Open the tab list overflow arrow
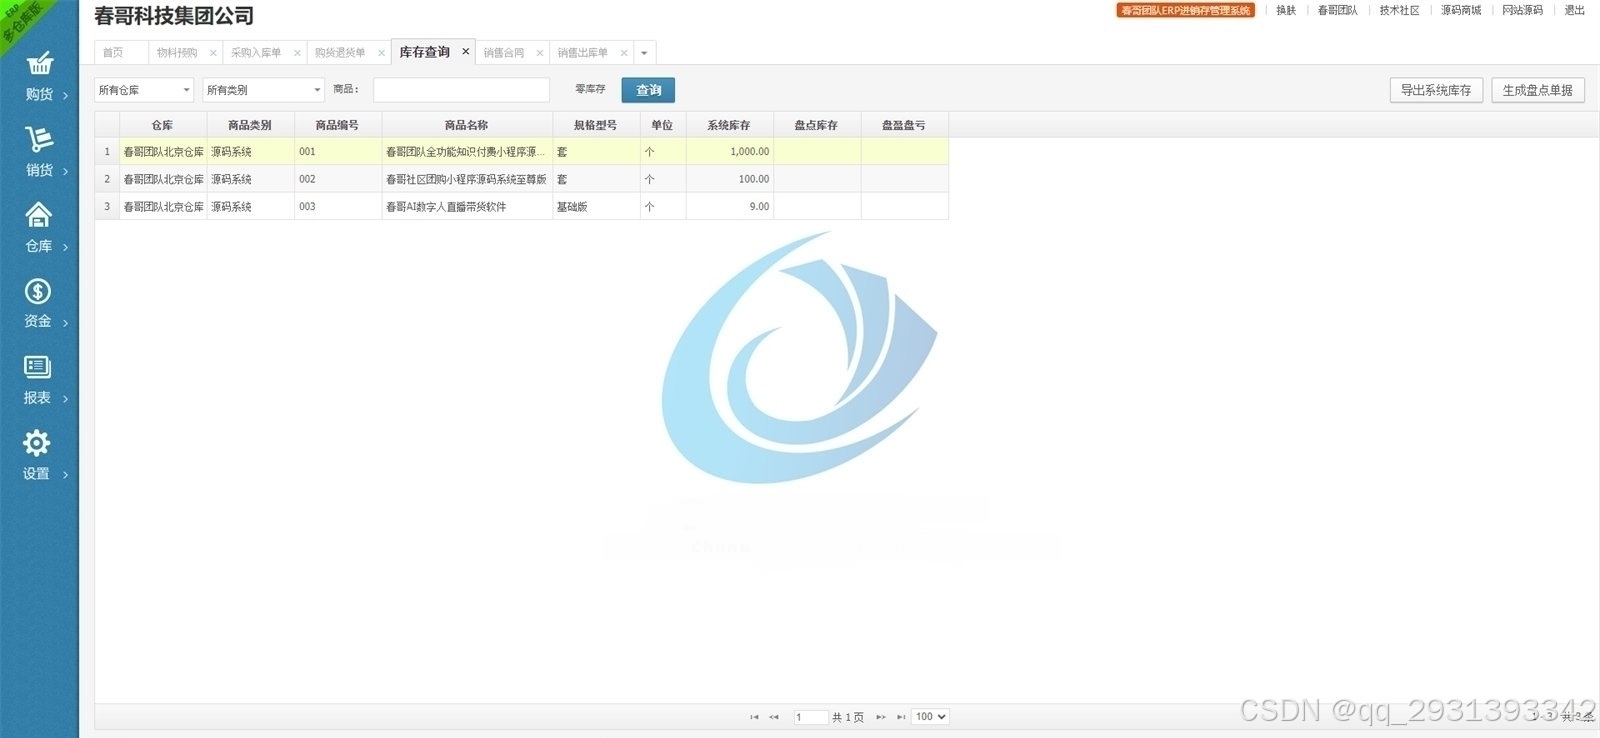Image resolution: width=1600 pixels, height=738 pixels. (644, 53)
